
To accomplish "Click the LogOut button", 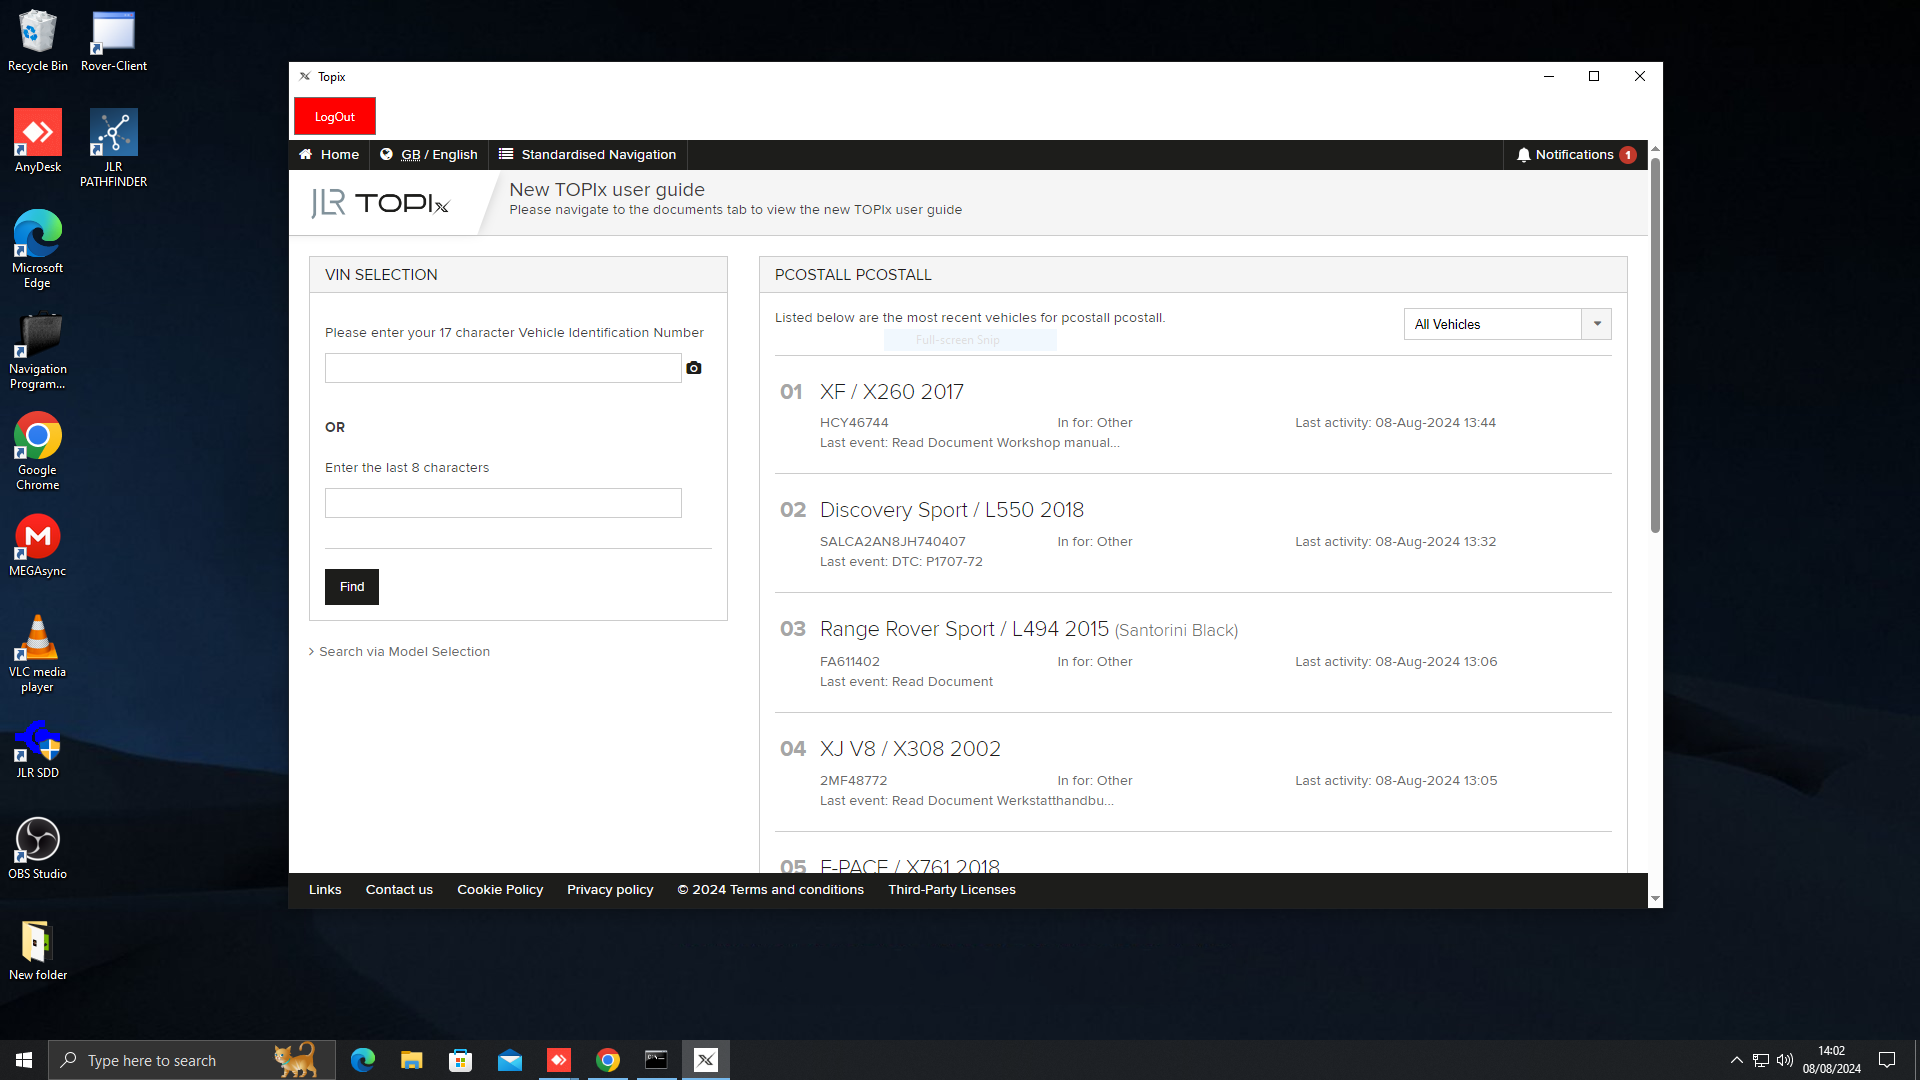I will click(x=335, y=116).
